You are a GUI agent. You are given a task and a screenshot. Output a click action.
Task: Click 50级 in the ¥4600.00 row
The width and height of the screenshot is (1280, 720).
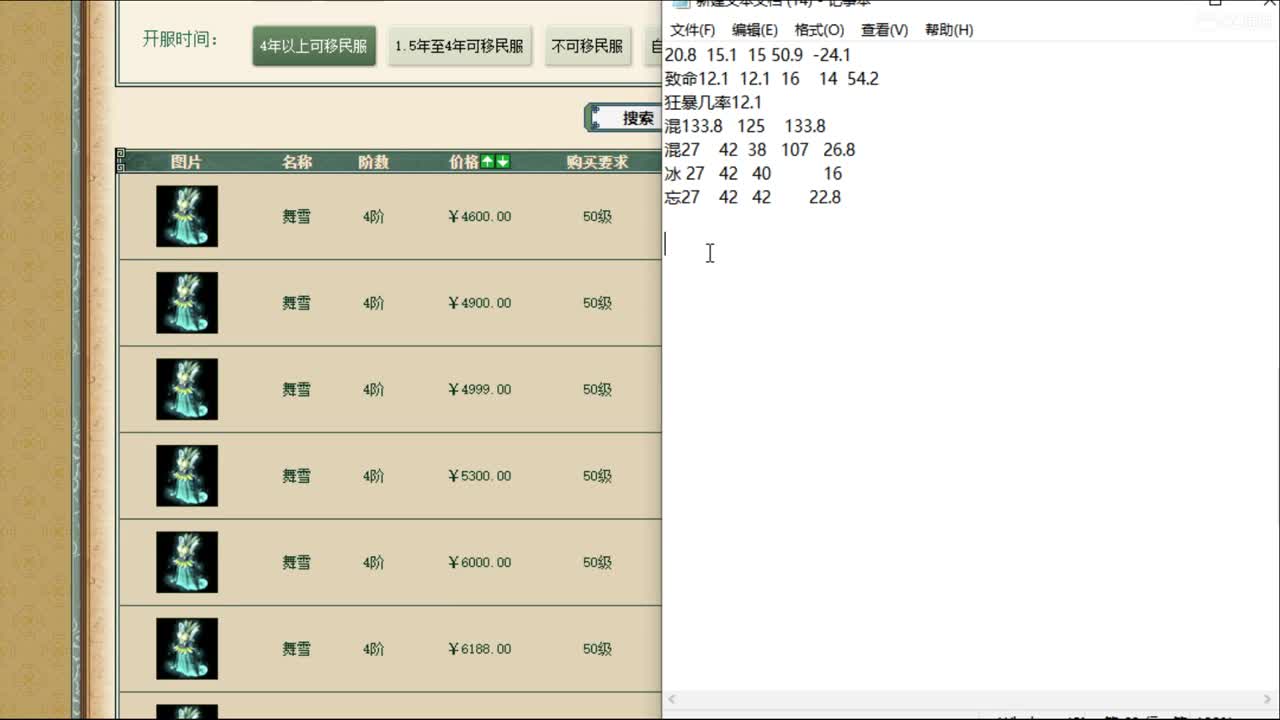click(597, 216)
